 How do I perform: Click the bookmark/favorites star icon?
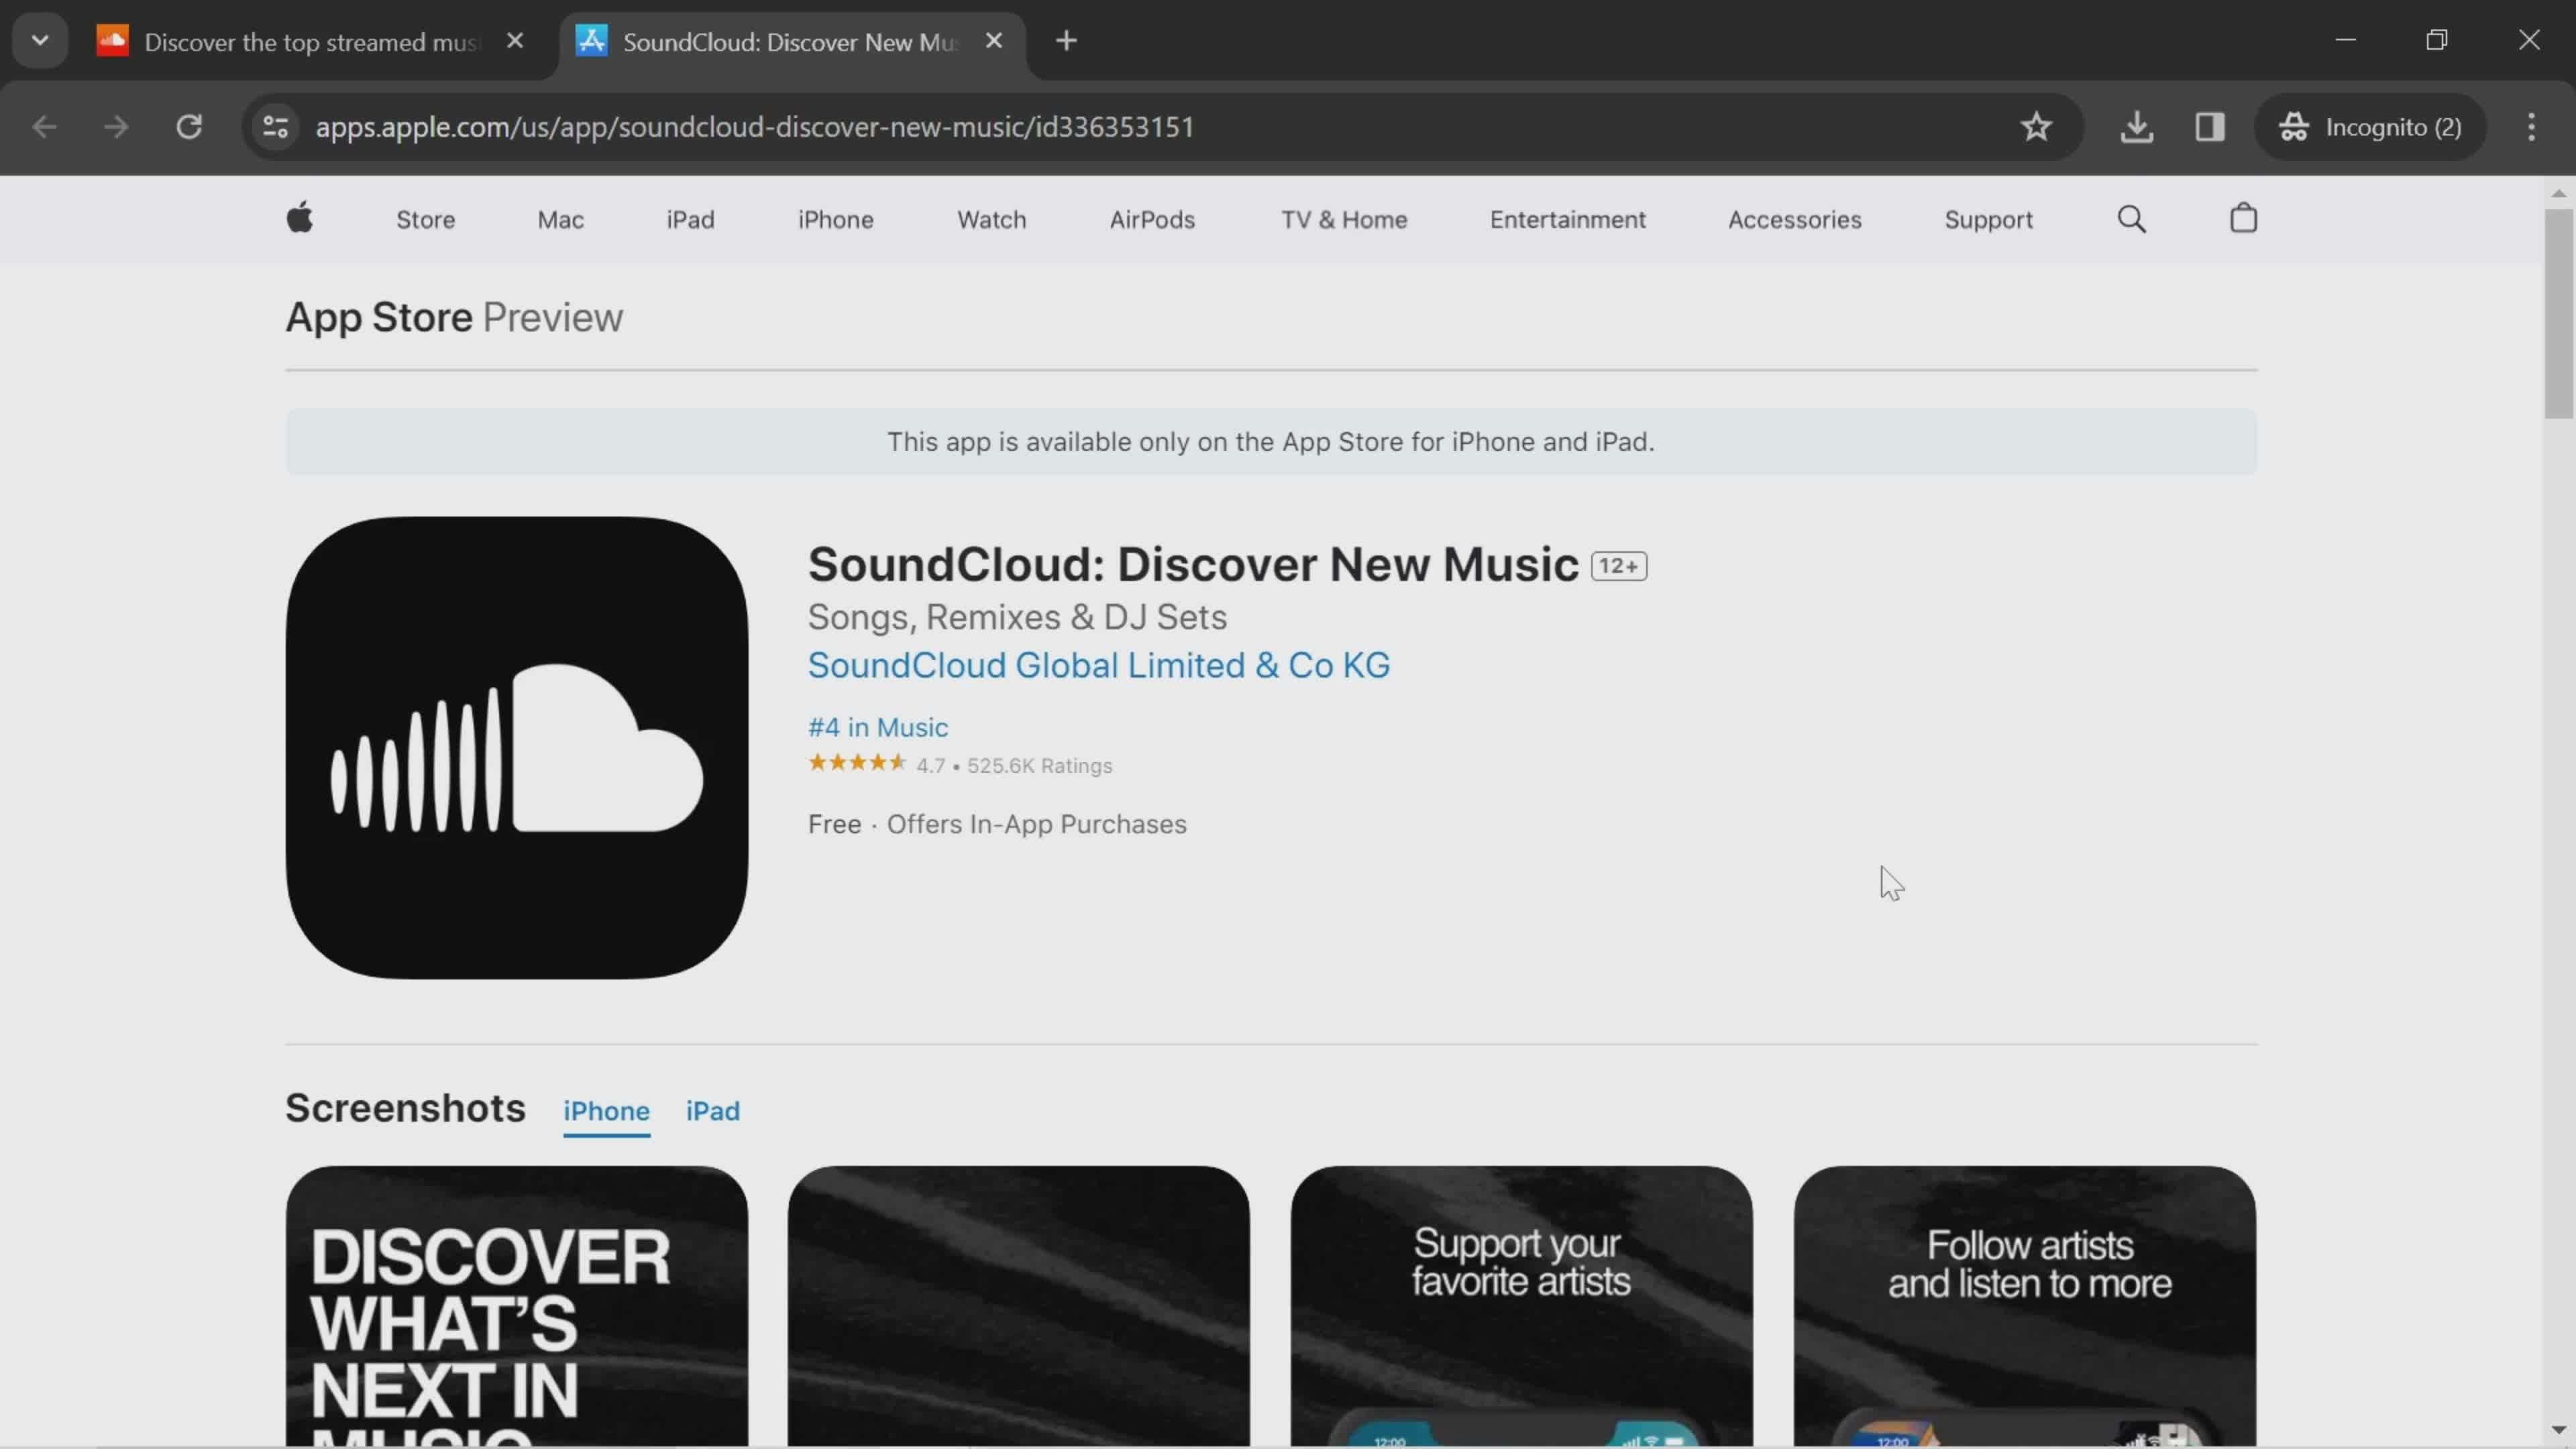2037,125
